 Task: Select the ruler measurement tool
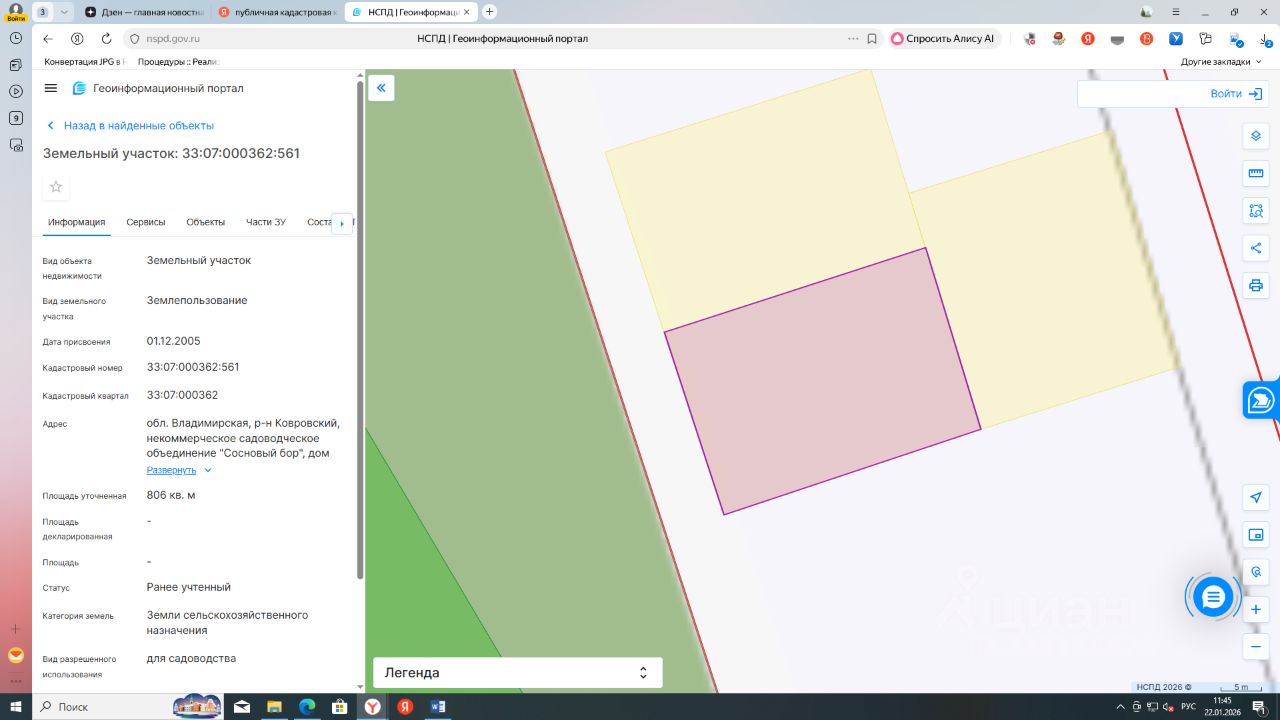[1256, 174]
